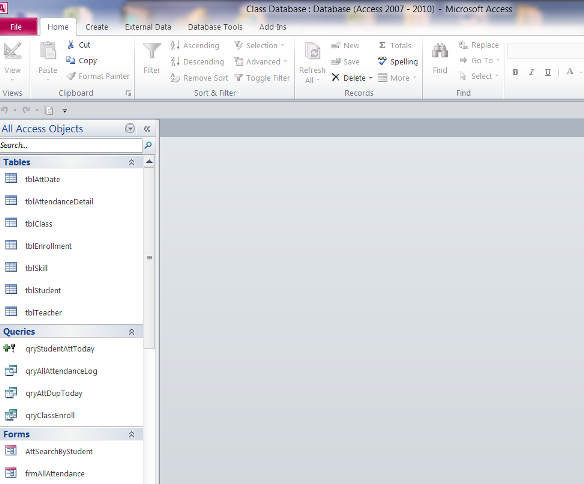The width and height of the screenshot is (584, 484).
Task: Select the Cut scissors icon
Action: [71, 45]
